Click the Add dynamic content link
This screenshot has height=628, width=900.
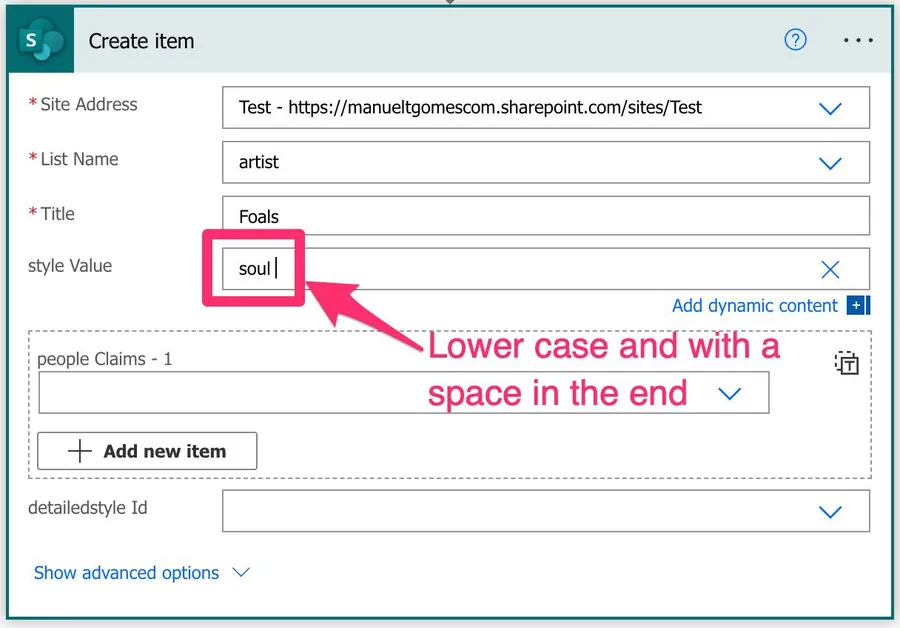point(754,306)
